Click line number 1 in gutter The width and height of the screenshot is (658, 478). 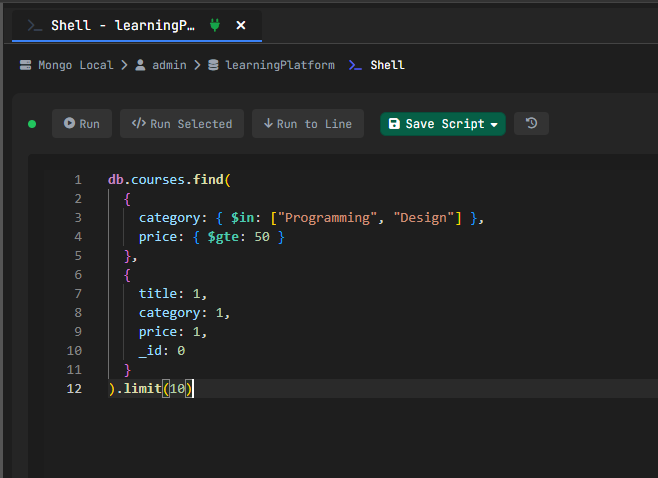coord(78,180)
